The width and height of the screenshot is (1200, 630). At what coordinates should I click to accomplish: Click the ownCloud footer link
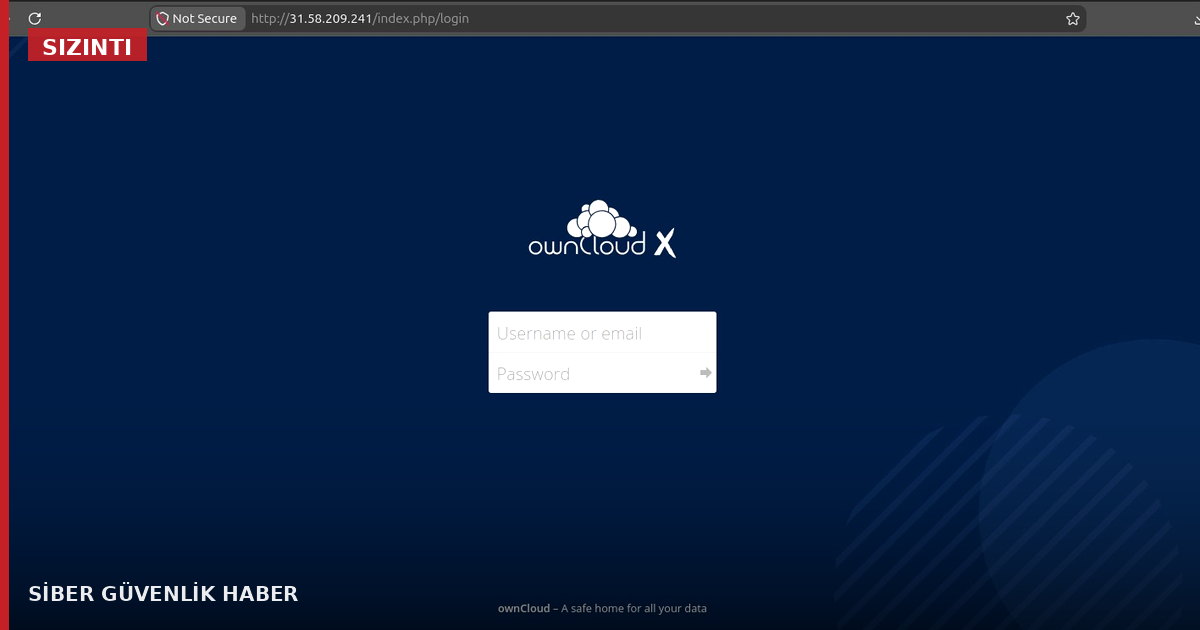(x=524, y=608)
